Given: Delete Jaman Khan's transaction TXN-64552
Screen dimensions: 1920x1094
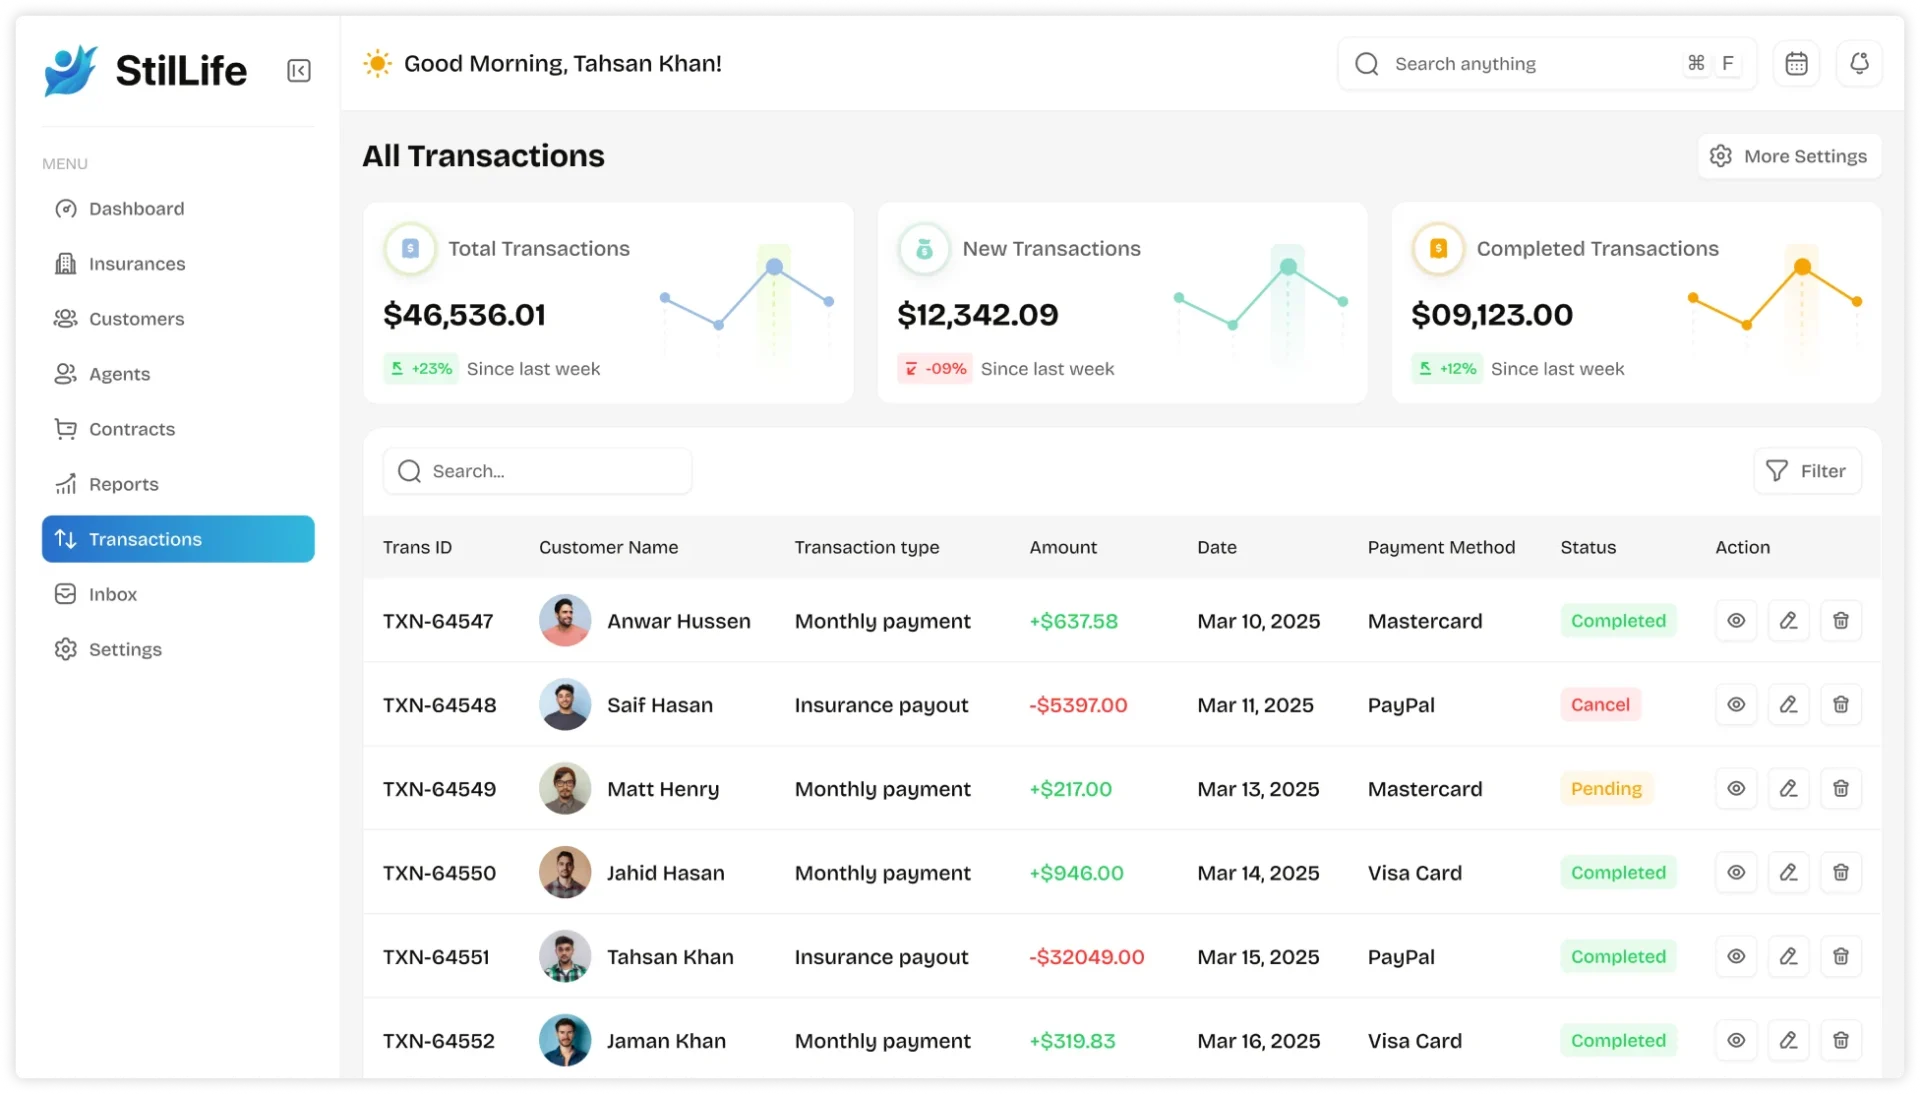Looking at the screenshot, I should pos(1840,1041).
